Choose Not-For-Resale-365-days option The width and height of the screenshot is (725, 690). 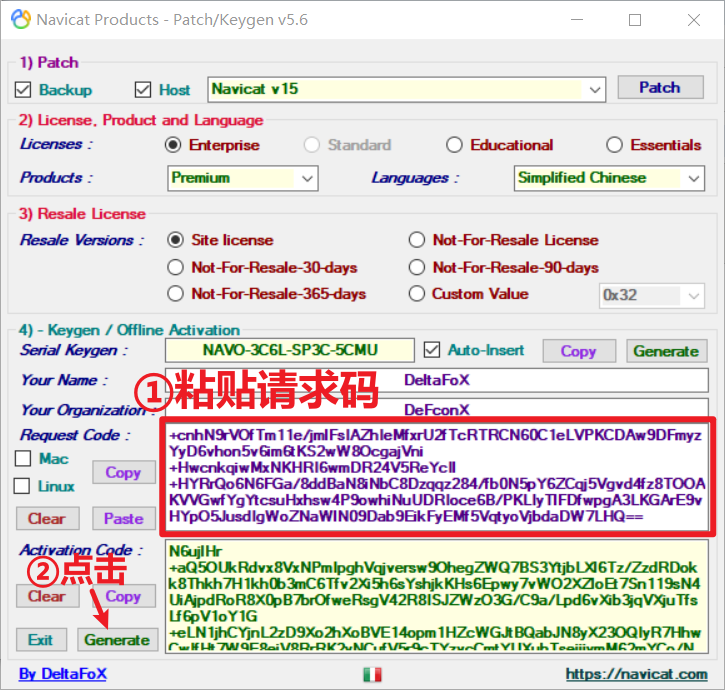(175, 294)
